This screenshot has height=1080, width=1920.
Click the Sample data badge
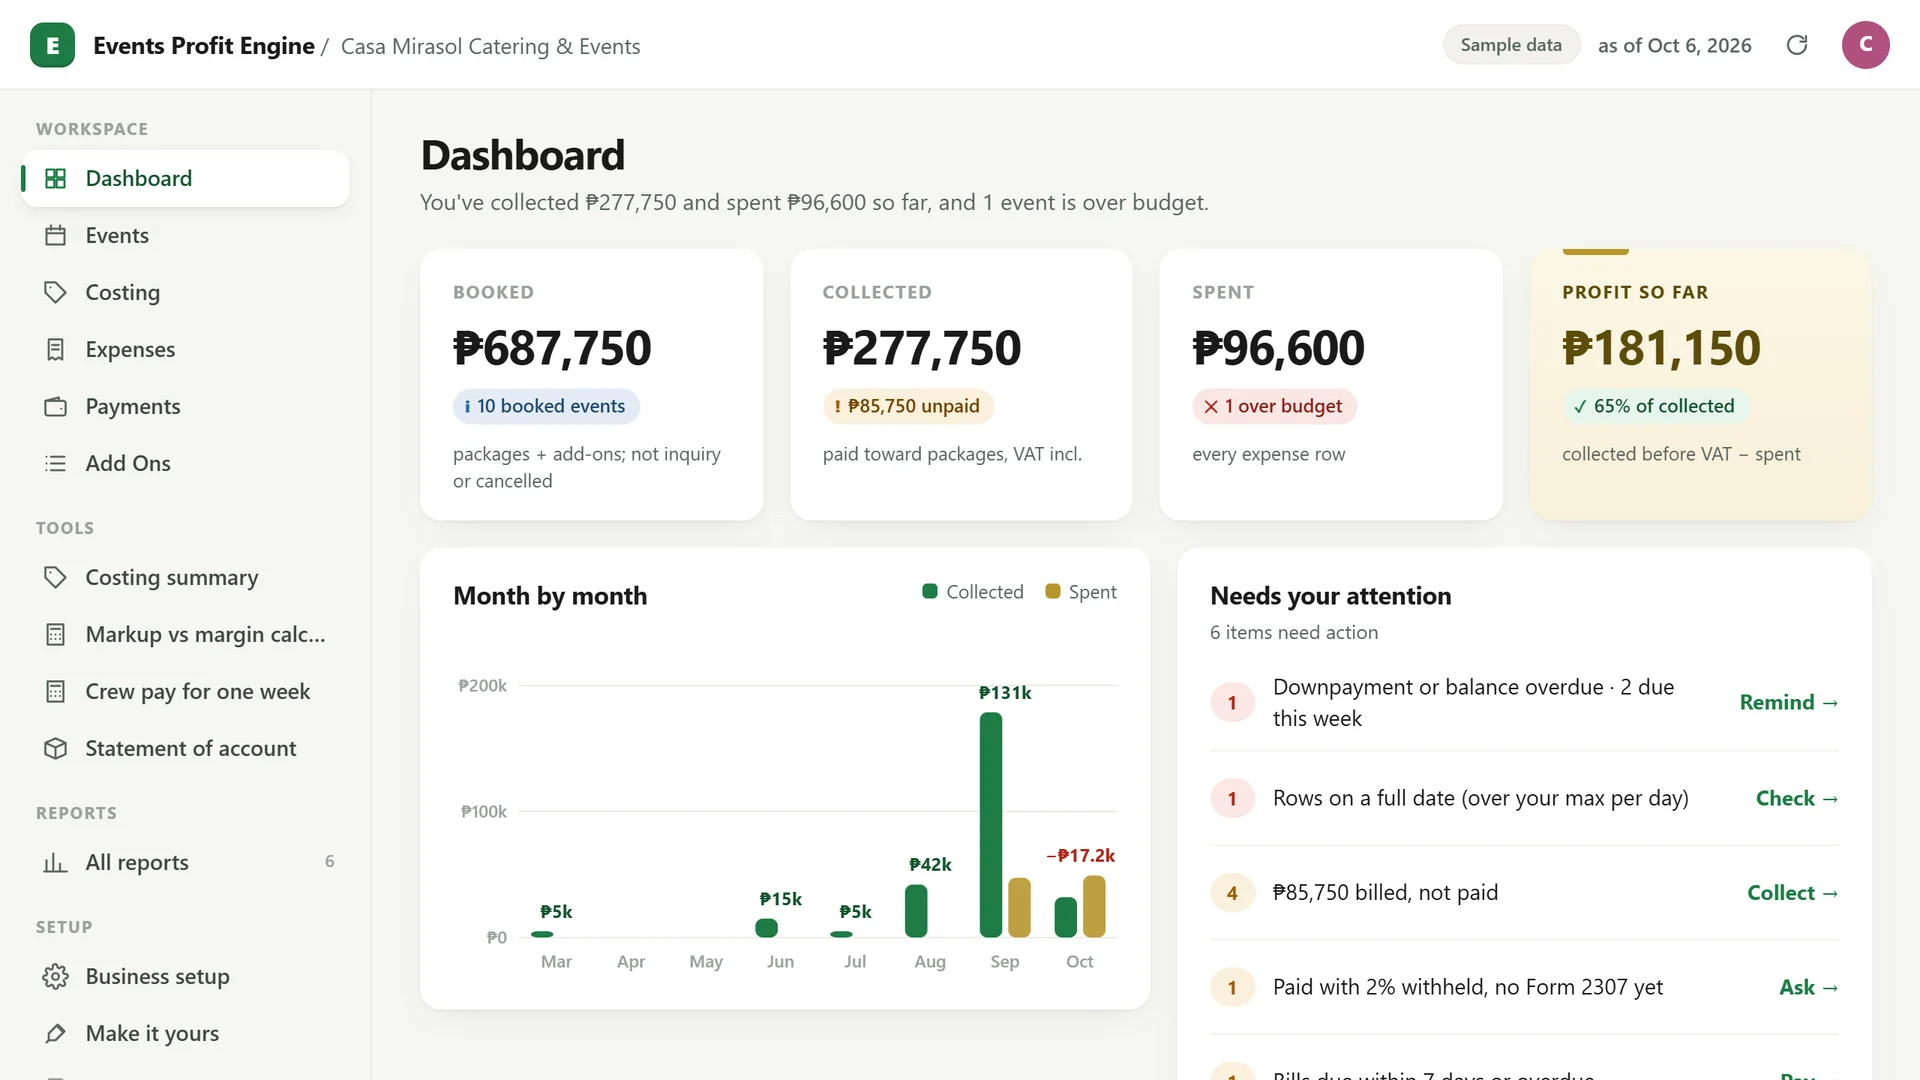(x=1511, y=45)
